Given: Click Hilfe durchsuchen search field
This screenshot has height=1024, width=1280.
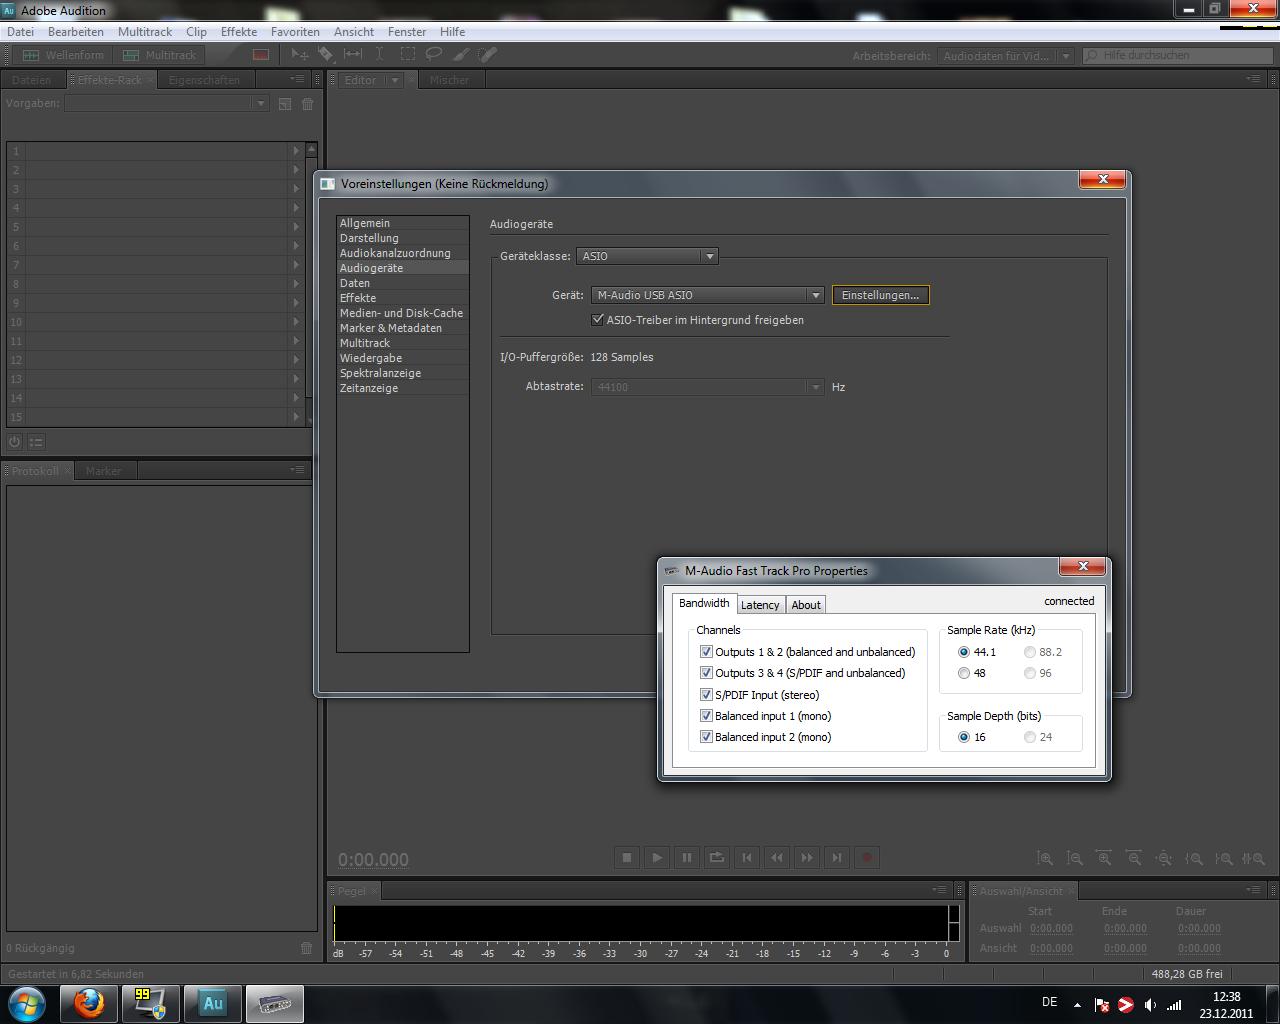Looking at the screenshot, I should pyautogui.click(x=1176, y=56).
